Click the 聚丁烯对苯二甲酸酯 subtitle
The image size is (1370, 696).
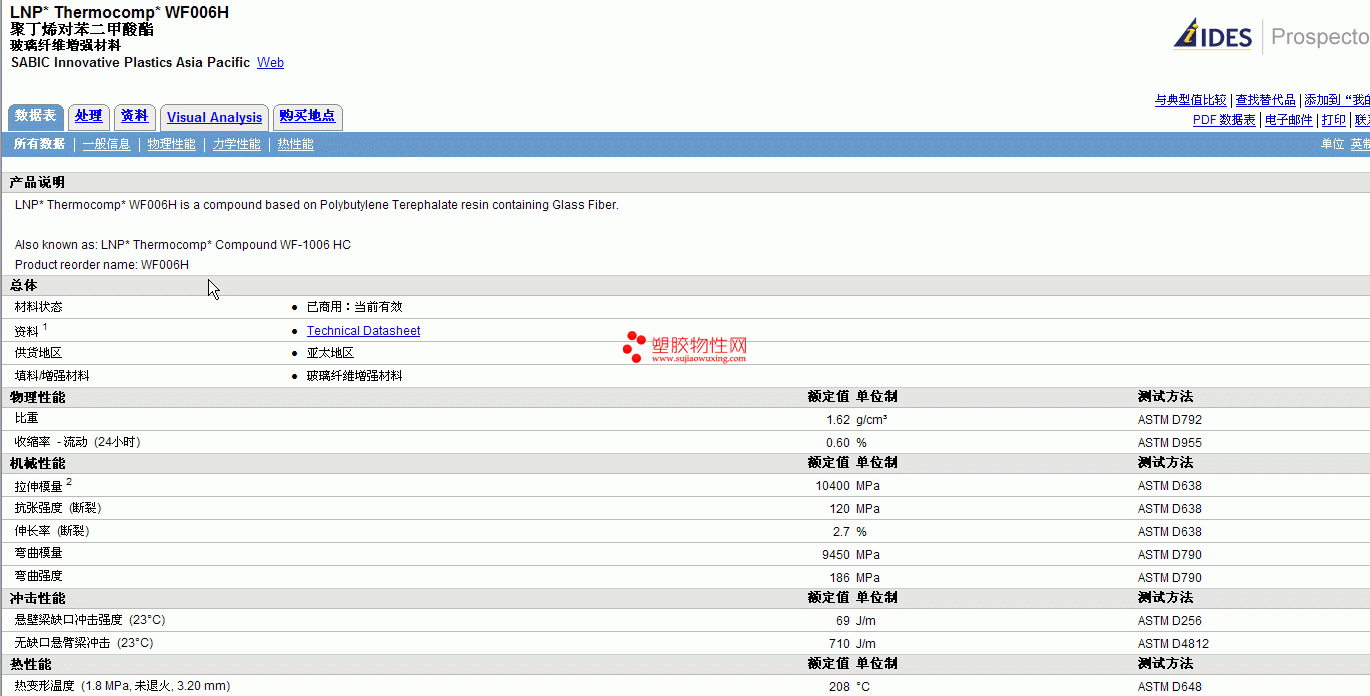(x=82, y=29)
